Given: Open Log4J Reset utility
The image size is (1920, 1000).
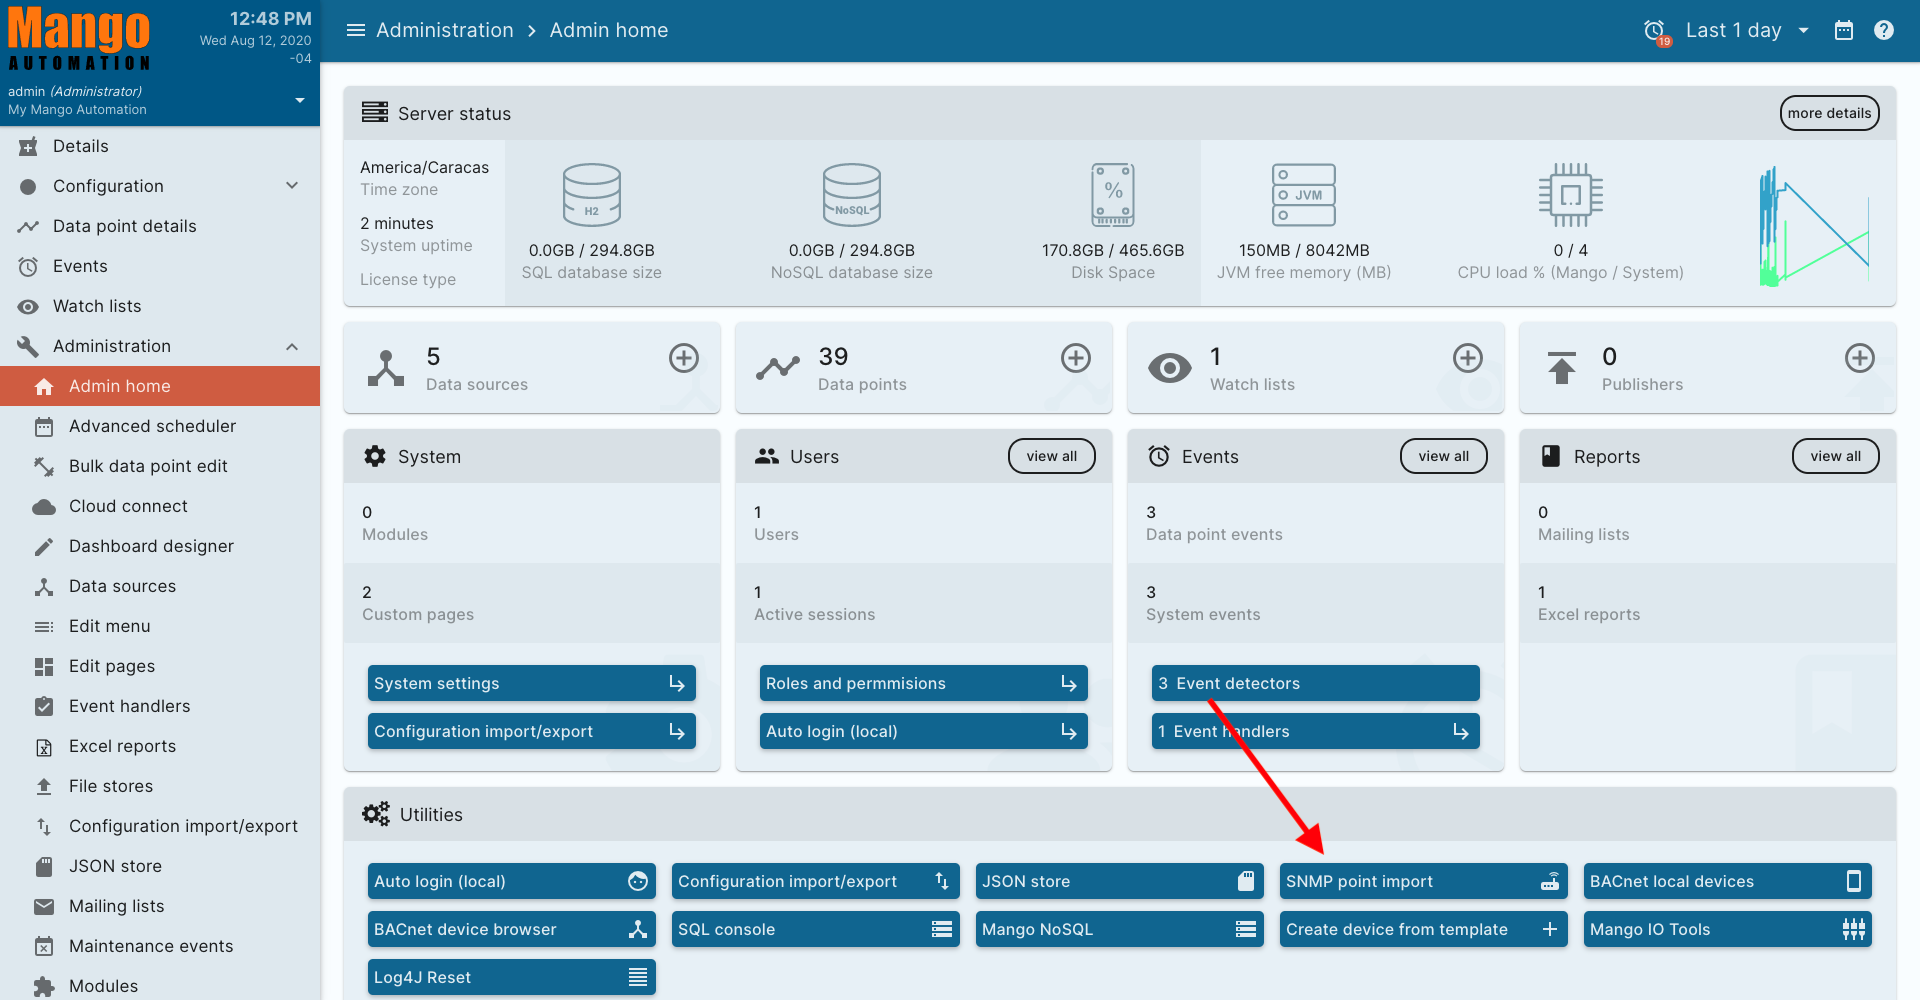Looking at the screenshot, I should [x=512, y=977].
